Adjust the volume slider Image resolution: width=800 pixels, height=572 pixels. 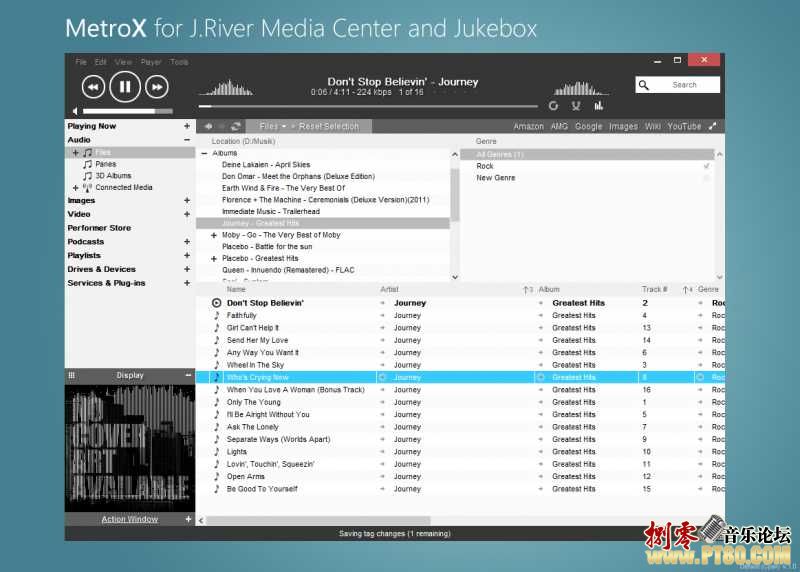coord(128,111)
